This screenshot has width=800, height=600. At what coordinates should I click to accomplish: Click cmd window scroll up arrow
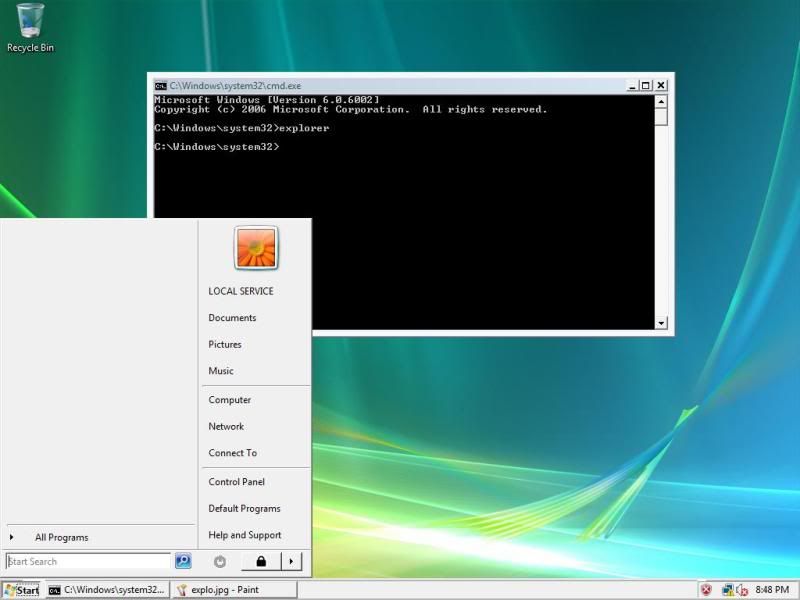tap(661, 102)
